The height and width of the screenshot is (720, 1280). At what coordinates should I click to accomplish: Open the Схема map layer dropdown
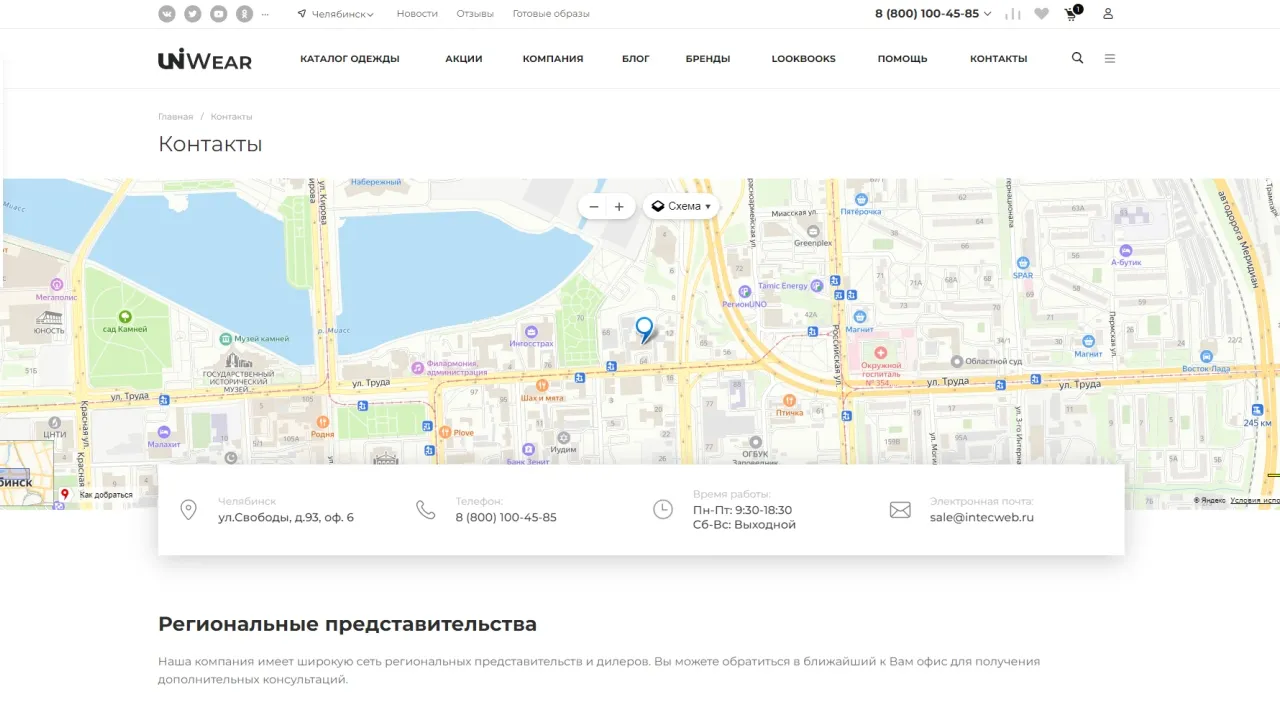[681, 206]
